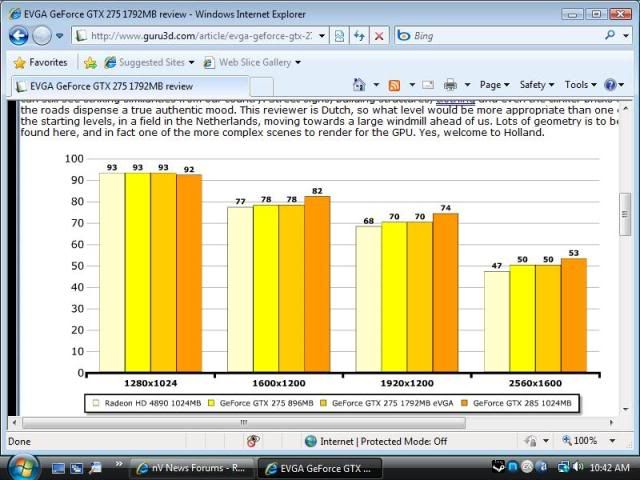Click the vertical scrollbar thumb
The image size is (640, 480).
coord(625,214)
